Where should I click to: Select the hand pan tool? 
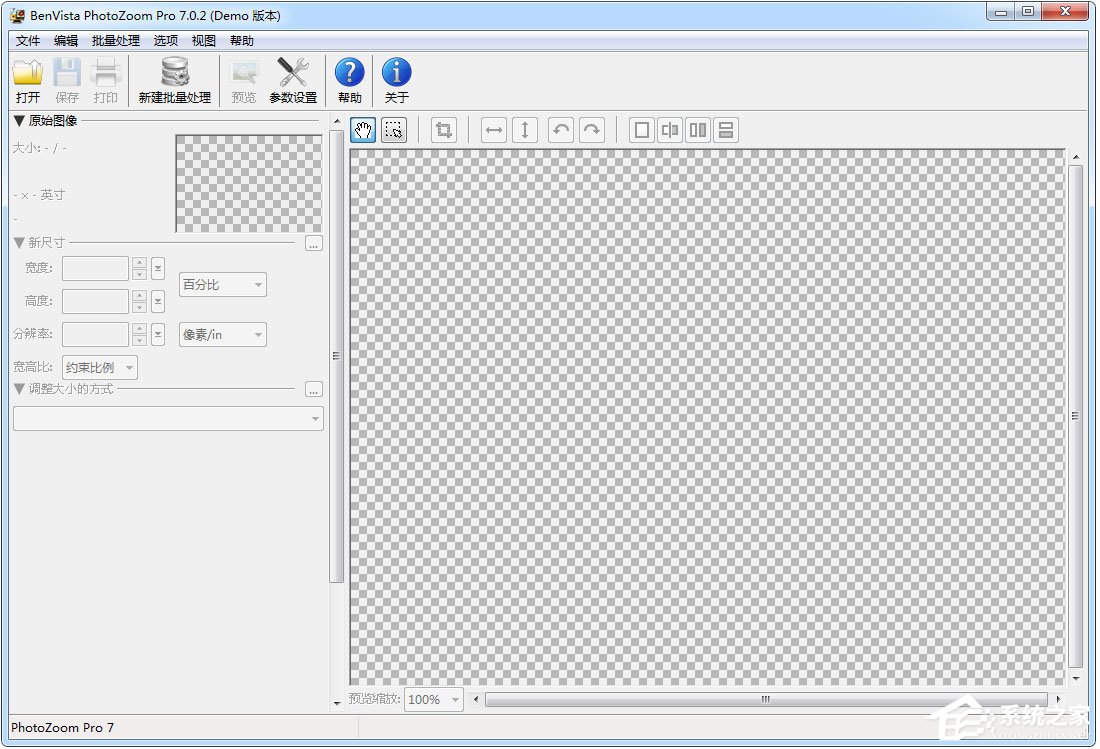pos(364,130)
